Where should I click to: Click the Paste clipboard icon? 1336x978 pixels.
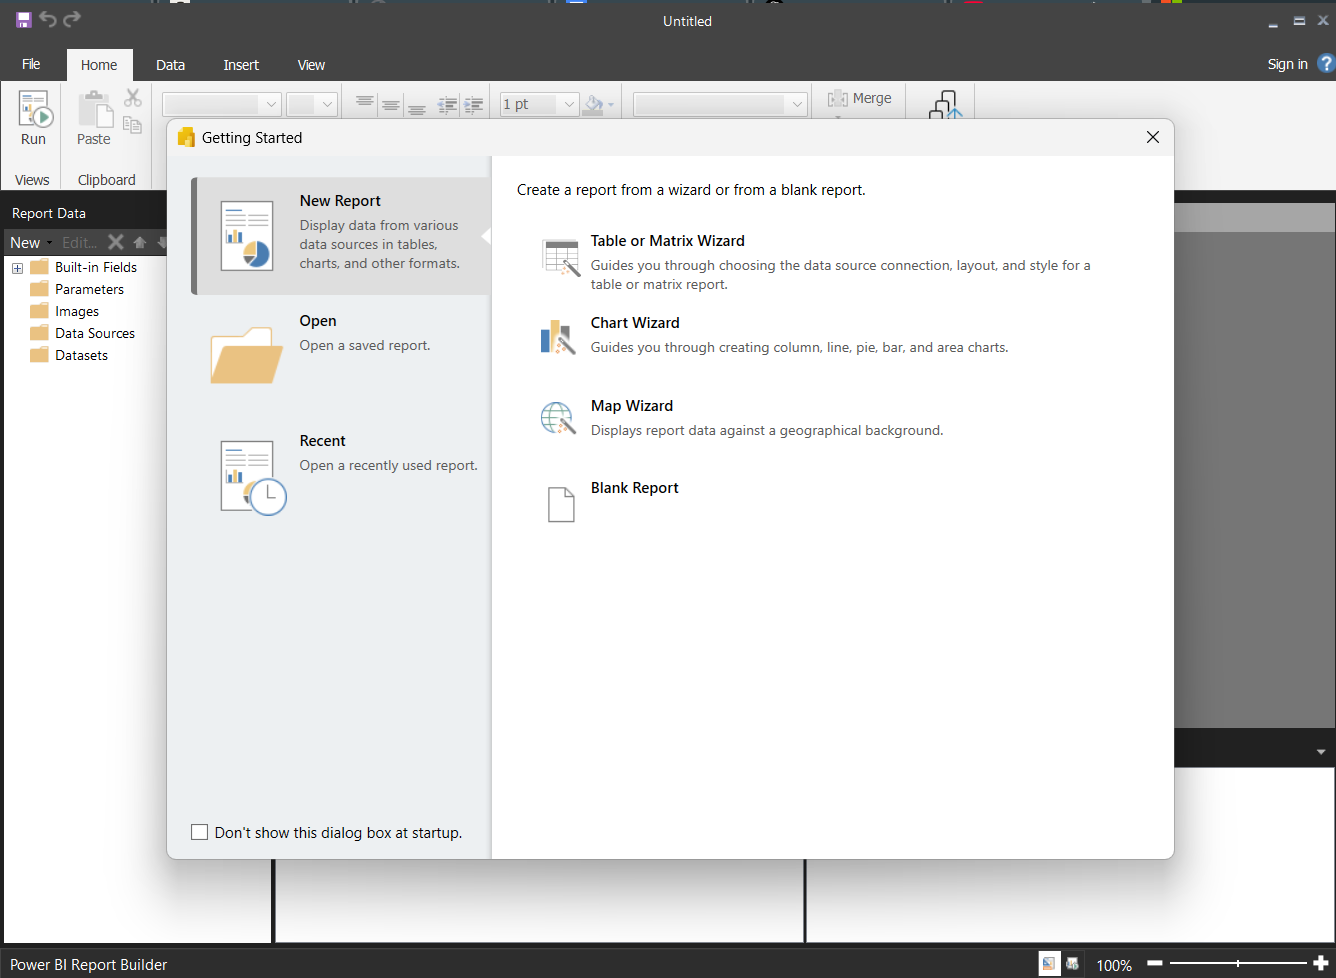click(x=95, y=109)
